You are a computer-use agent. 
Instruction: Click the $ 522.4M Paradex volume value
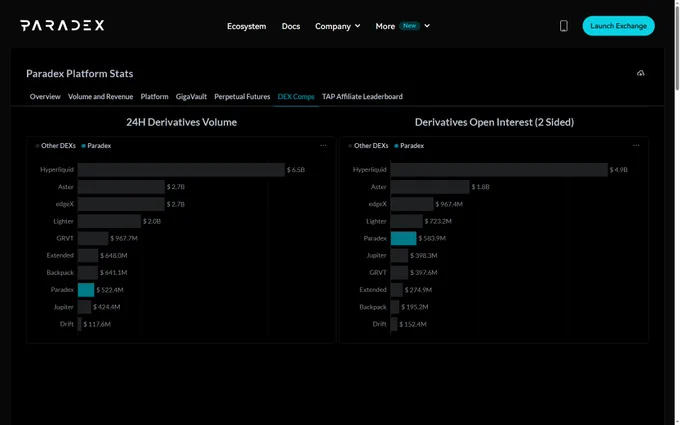(x=110, y=290)
